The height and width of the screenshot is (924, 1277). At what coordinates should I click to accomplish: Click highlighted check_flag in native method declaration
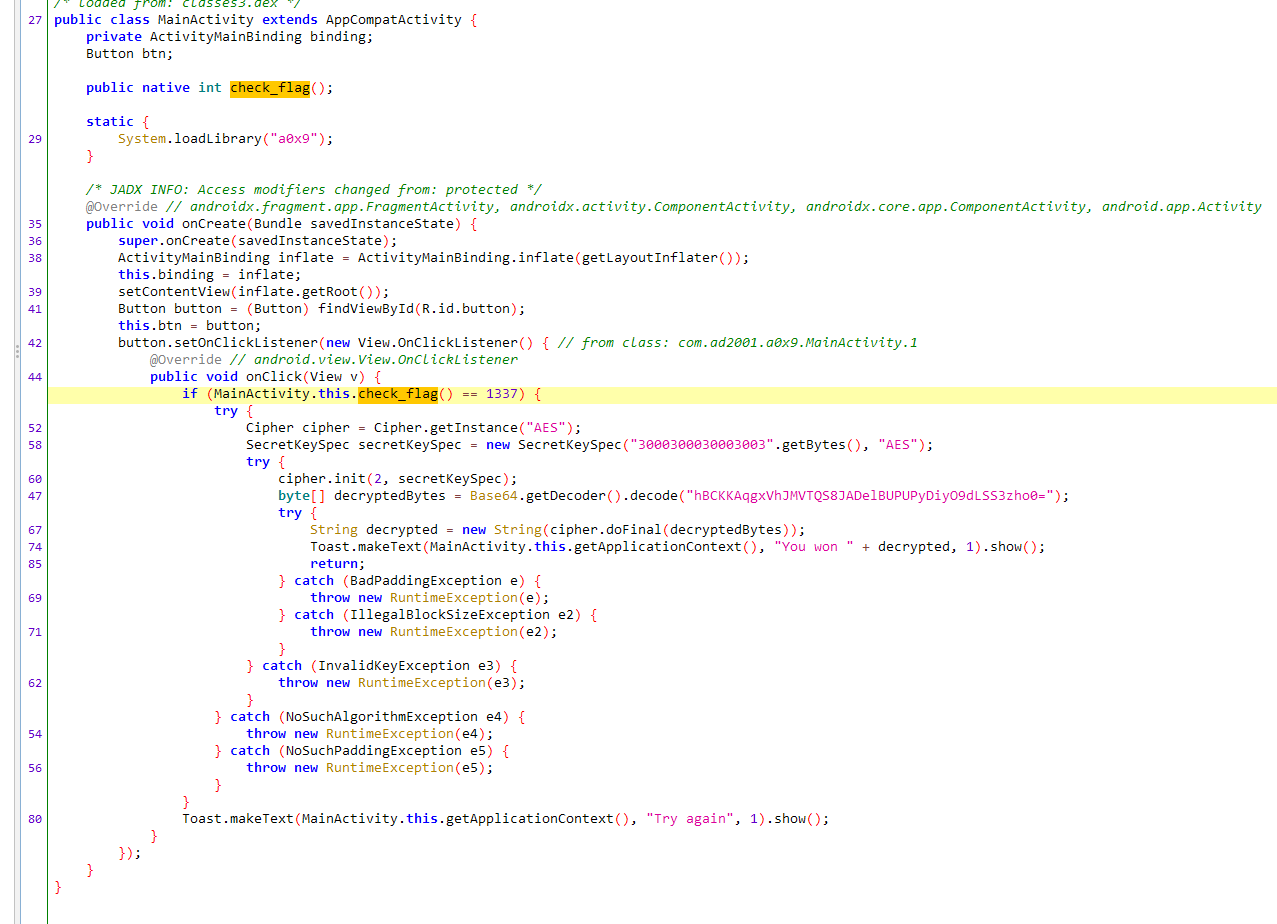point(269,88)
